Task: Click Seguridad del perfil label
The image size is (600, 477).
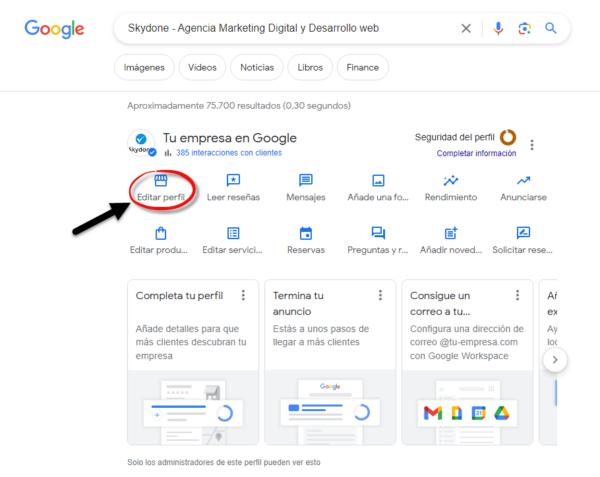Action: pos(455,137)
